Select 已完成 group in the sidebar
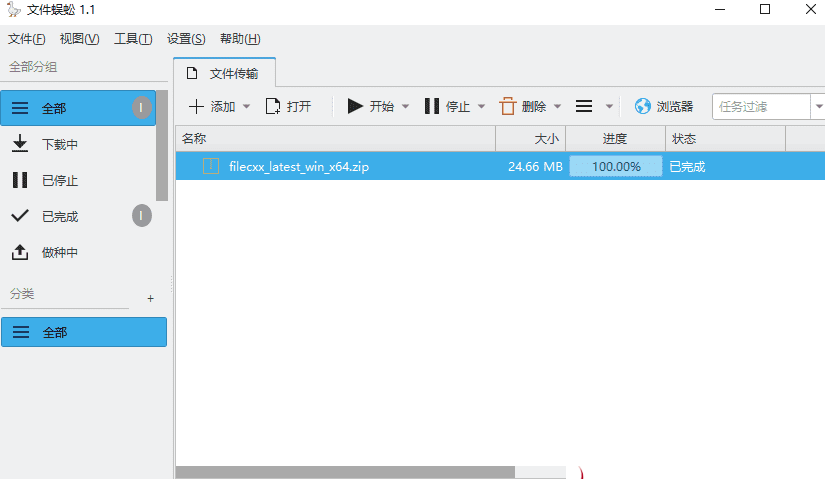 coord(60,217)
